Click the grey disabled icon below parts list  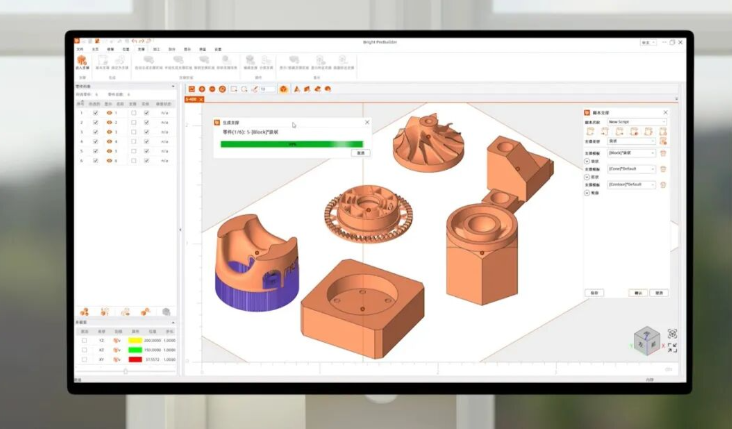166,312
